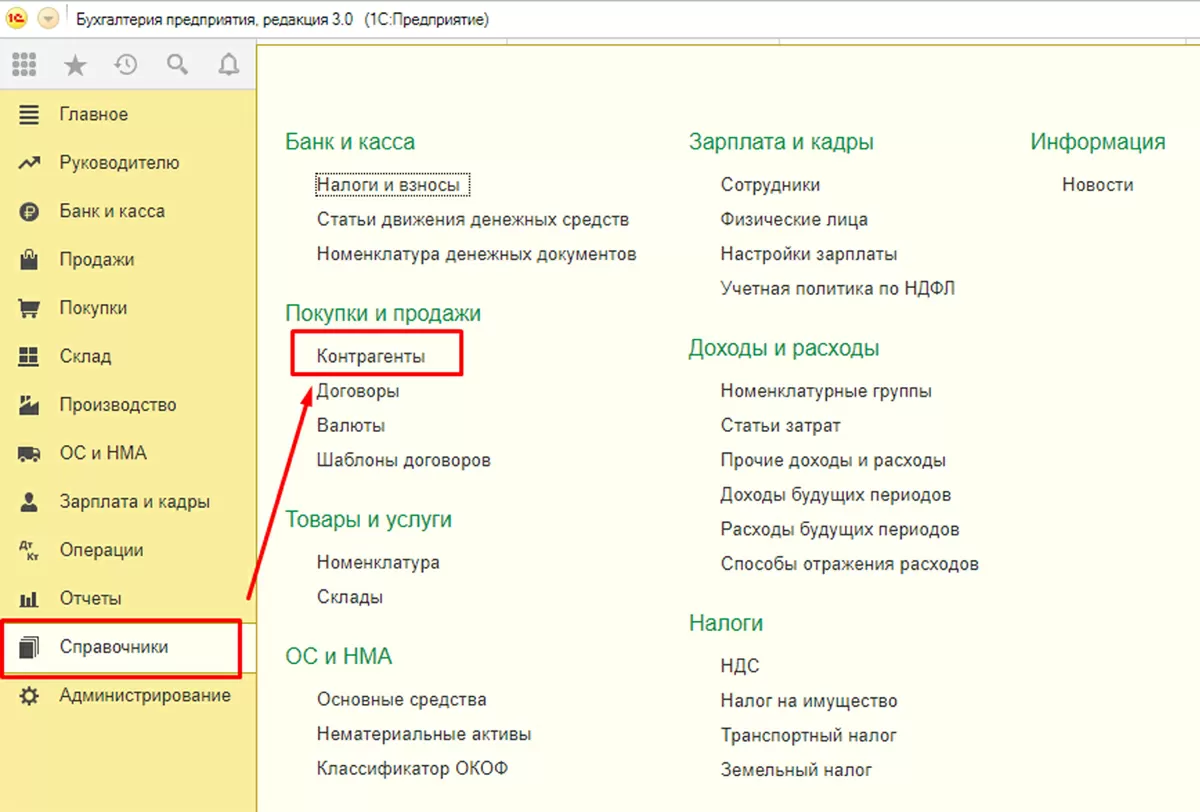Image resolution: width=1200 pixels, height=812 pixels.
Task: Click the Производство factory icon
Action: point(29,405)
